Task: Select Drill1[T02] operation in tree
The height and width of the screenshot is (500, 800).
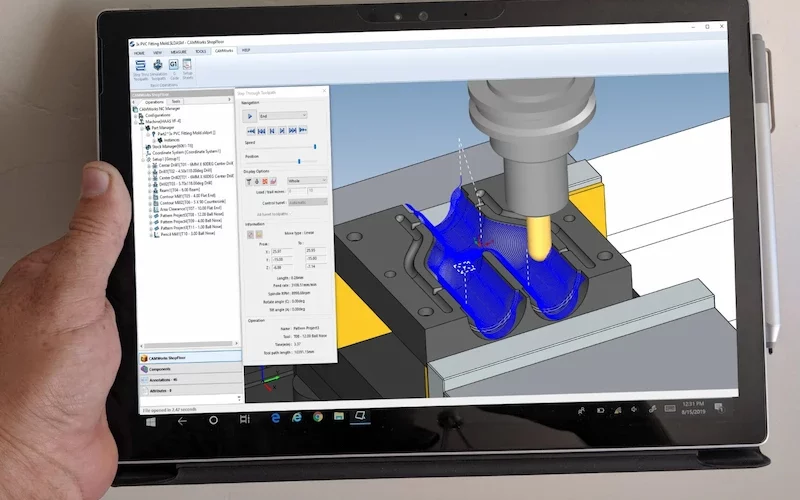Action: [x=185, y=171]
